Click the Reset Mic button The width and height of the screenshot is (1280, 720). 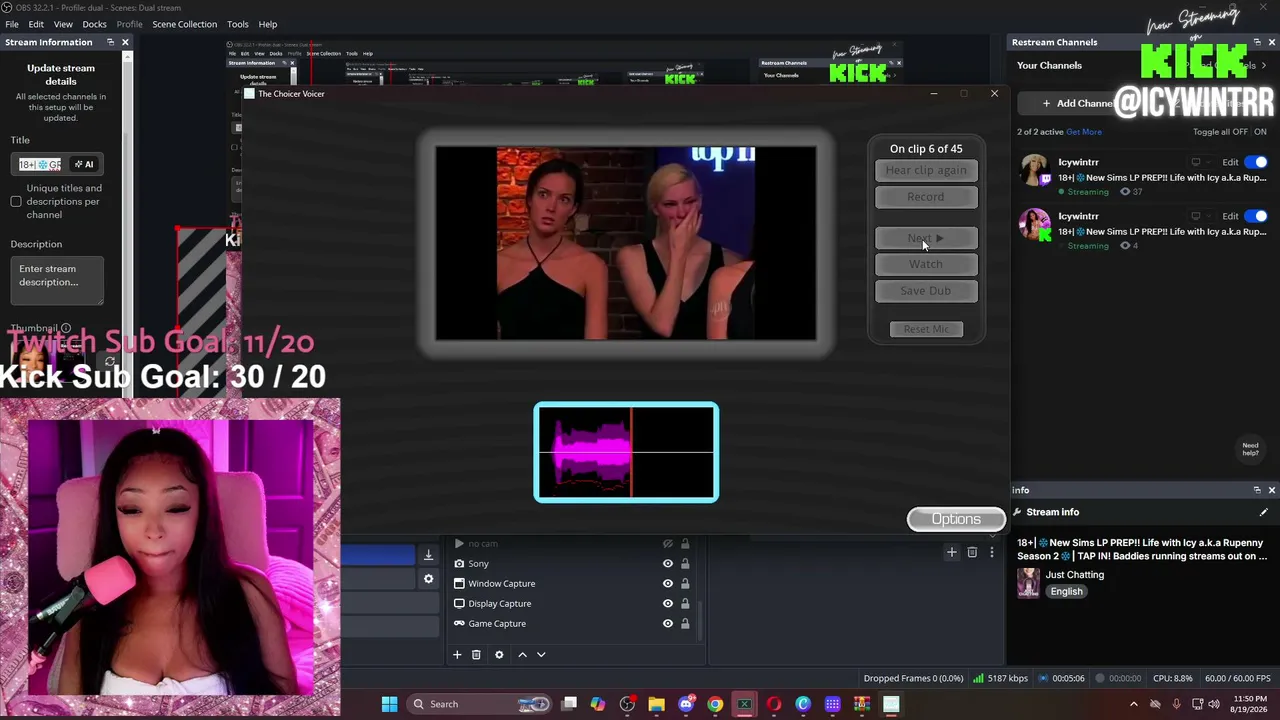[x=926, y=329]
